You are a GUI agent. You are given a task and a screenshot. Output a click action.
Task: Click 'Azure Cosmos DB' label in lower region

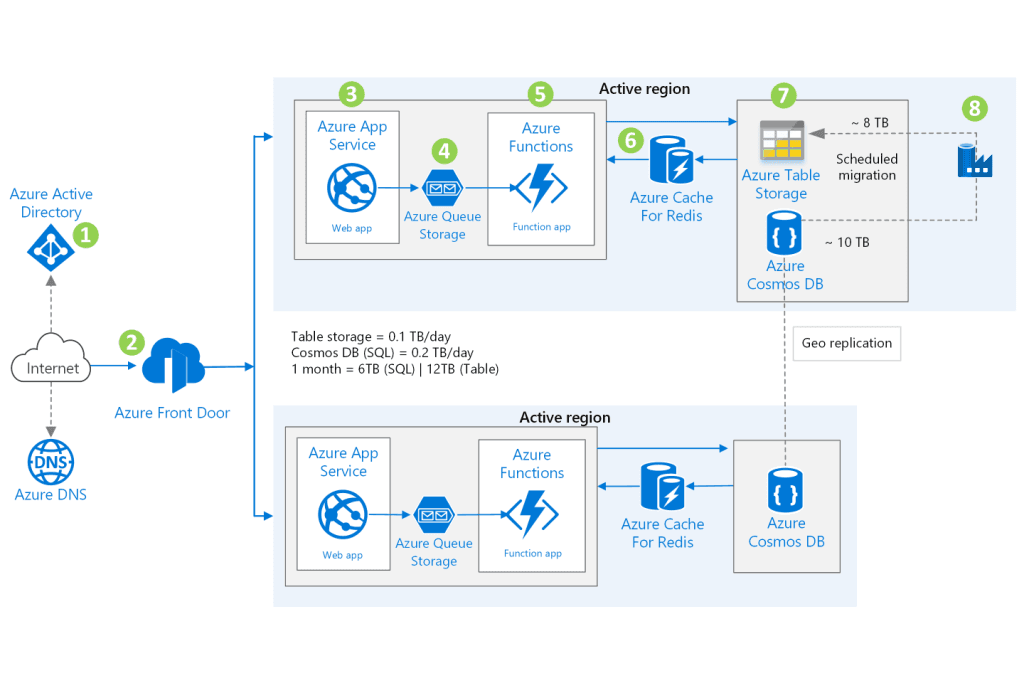pos(786,533)
